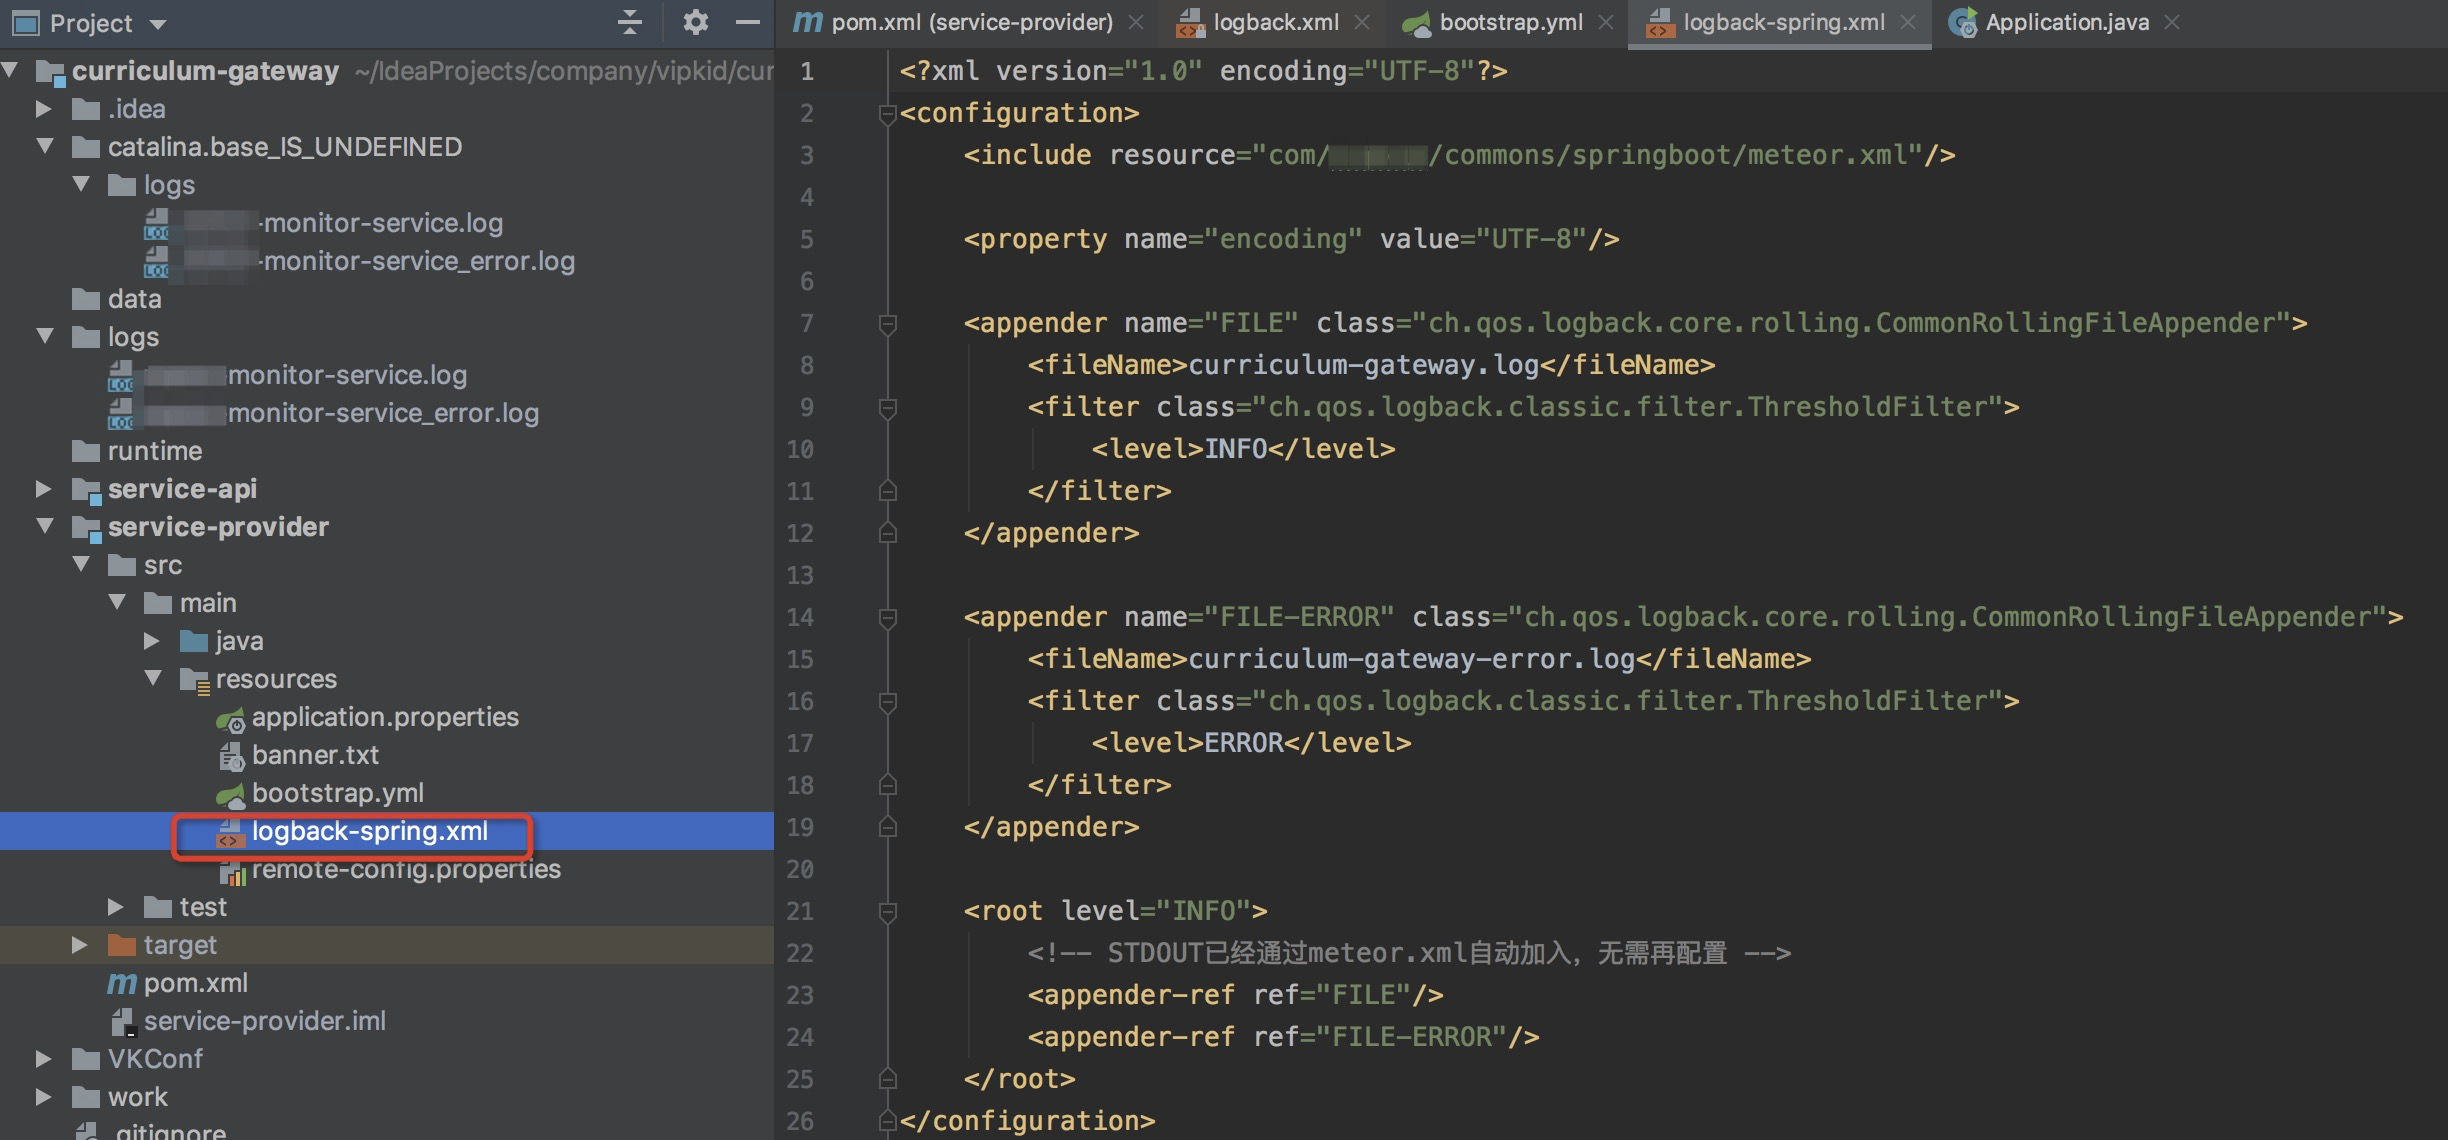Fold the filter block at line 9
This screenshot has height=1140, width=2448.
887,407
